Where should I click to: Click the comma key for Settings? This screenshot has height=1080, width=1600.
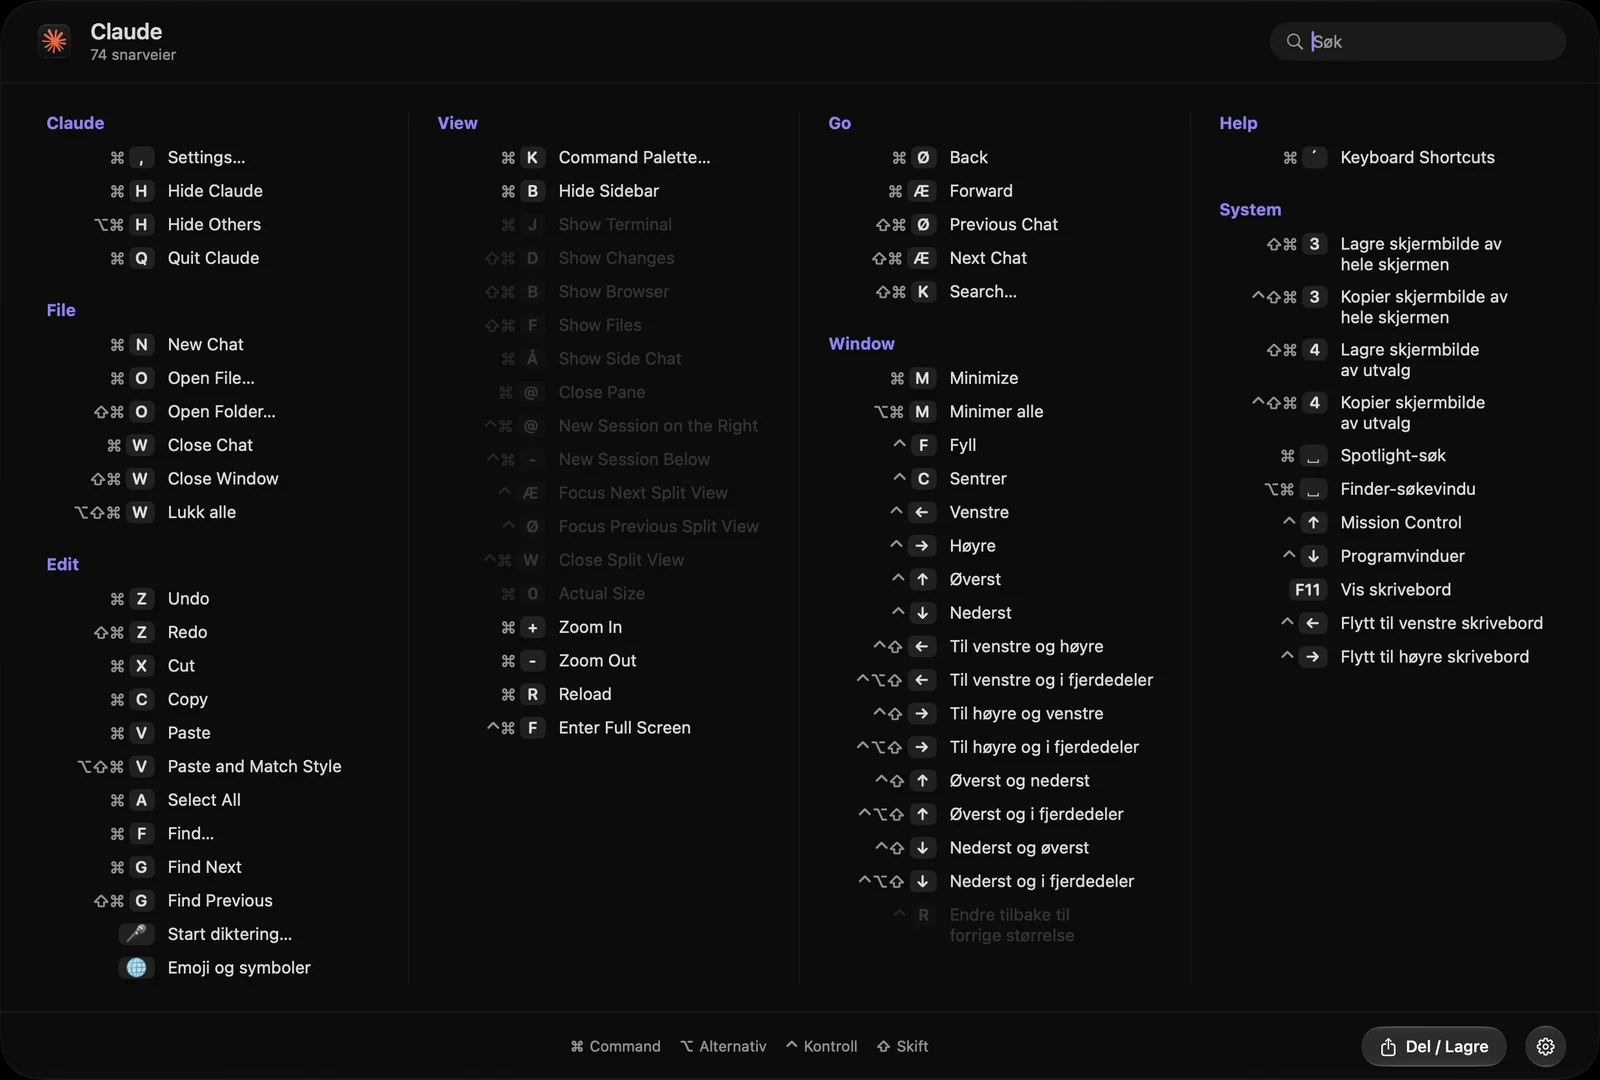pos(141,157)
